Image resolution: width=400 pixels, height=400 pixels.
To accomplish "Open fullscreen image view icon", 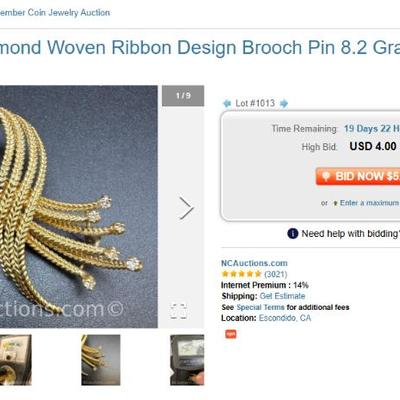I will [x=178, y=311].
